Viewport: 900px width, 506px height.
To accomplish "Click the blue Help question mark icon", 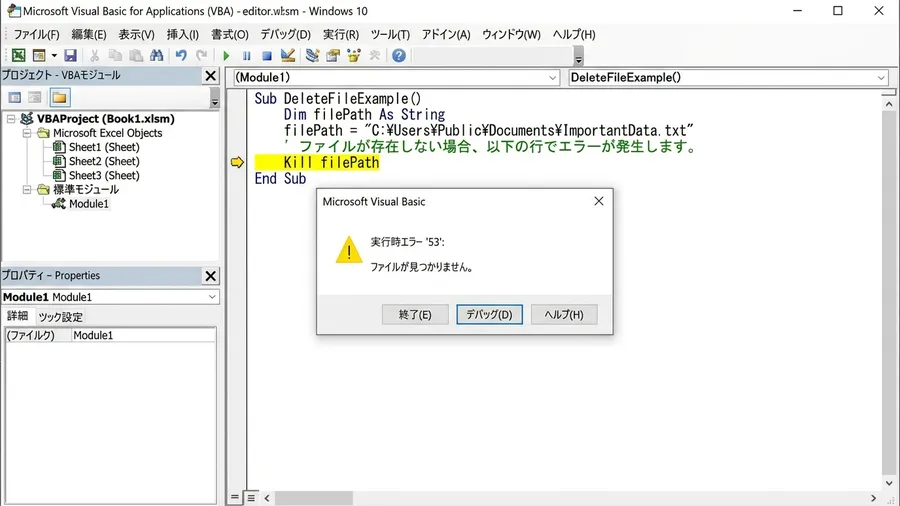I will [398, 55].
